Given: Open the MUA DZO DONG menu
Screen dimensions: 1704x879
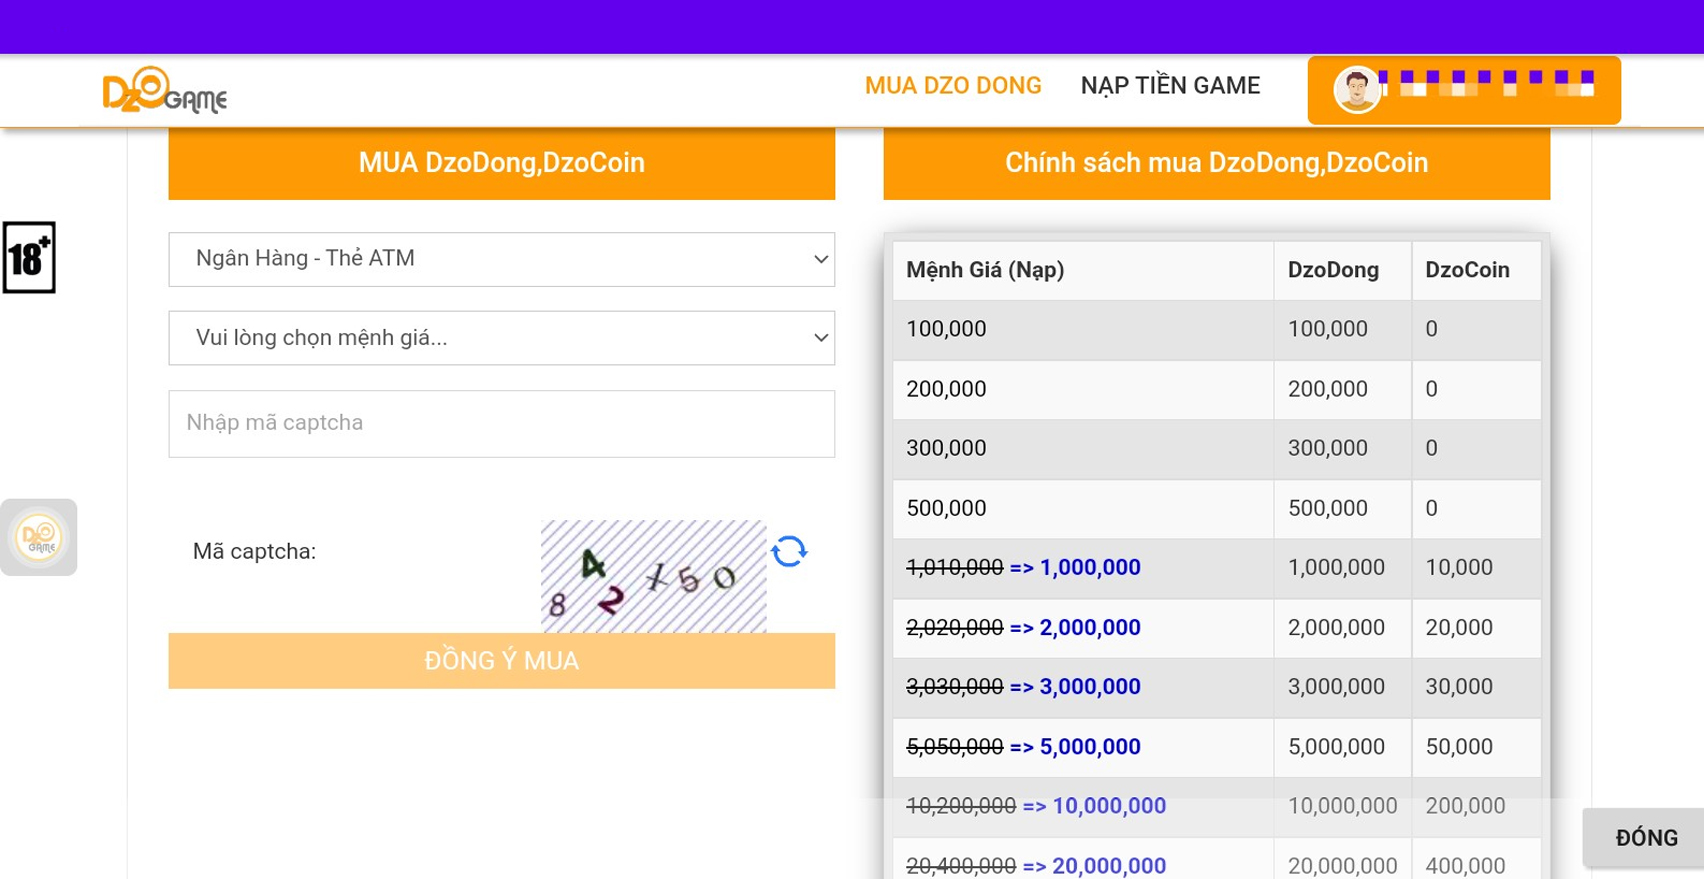Looking at the screenshot, I should click(x=953, y=86).
